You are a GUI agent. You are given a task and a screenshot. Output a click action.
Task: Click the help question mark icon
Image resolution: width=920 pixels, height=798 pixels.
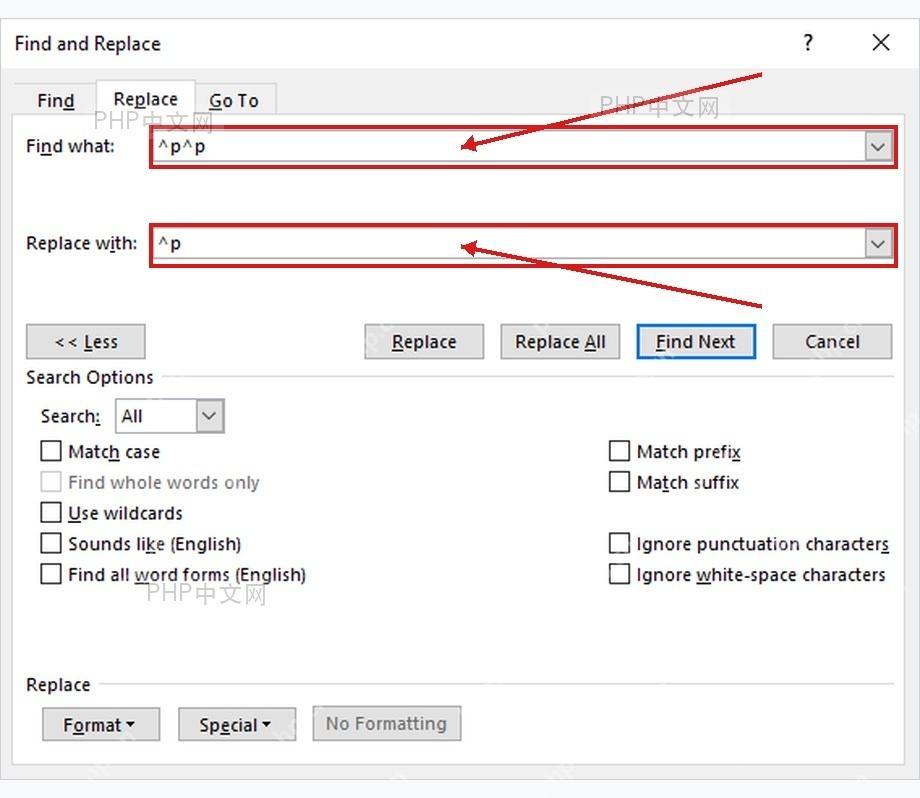pyautogui.click(x=808, y=43)
